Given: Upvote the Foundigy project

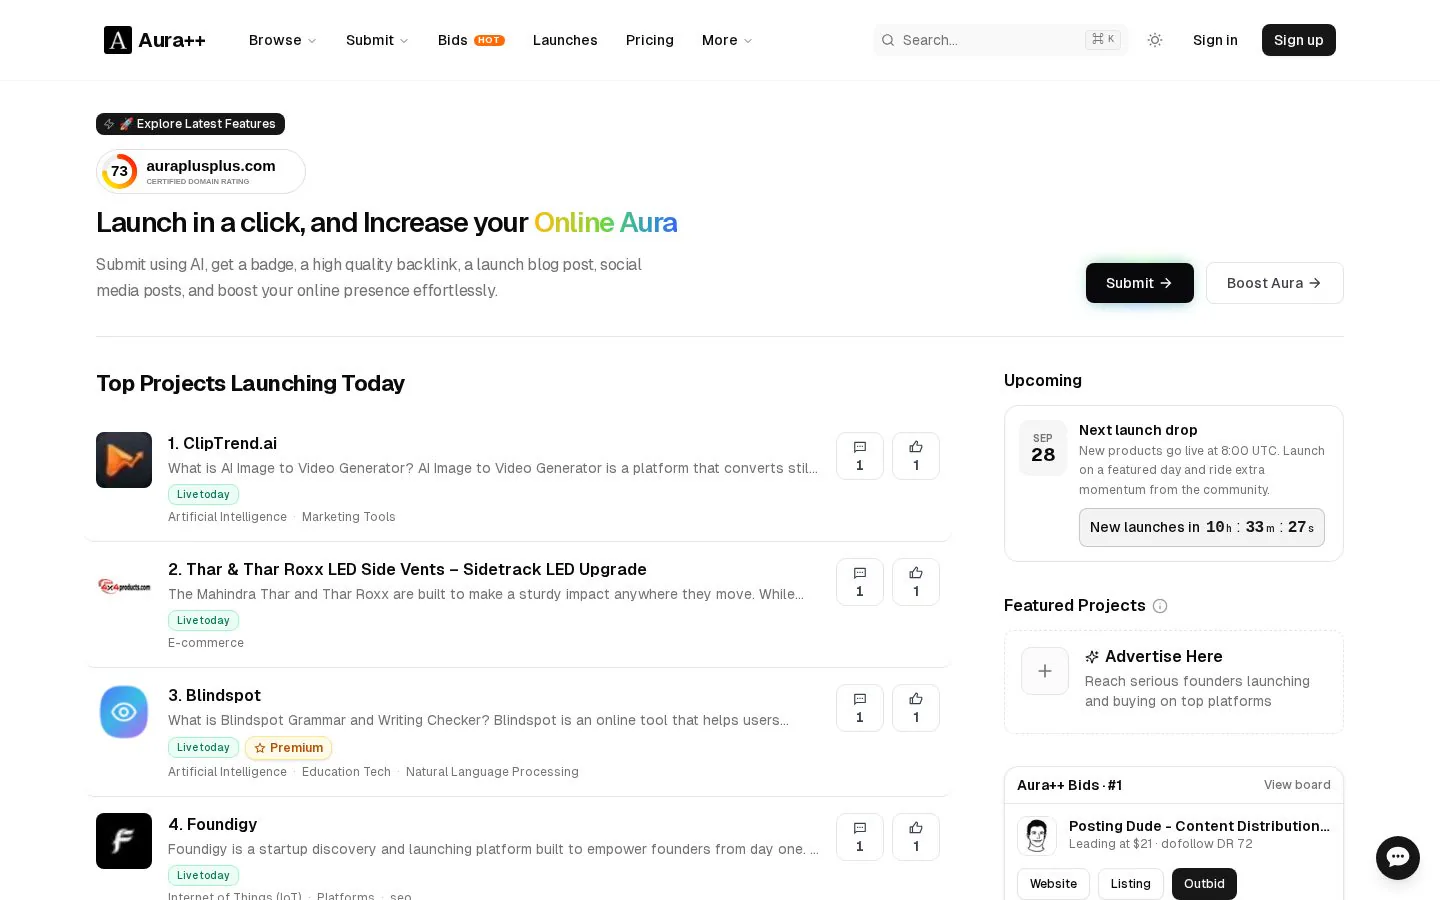Looking at the screenshot, I should point(916,837).
